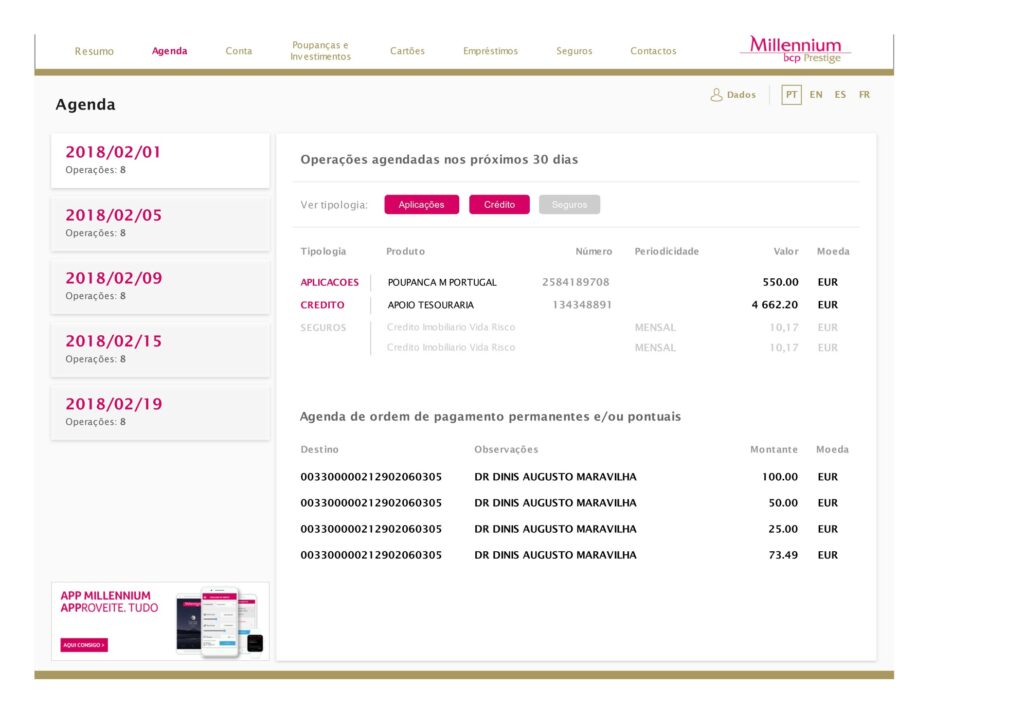
Task: Open the Resumo section
Action: click(95, 50)
